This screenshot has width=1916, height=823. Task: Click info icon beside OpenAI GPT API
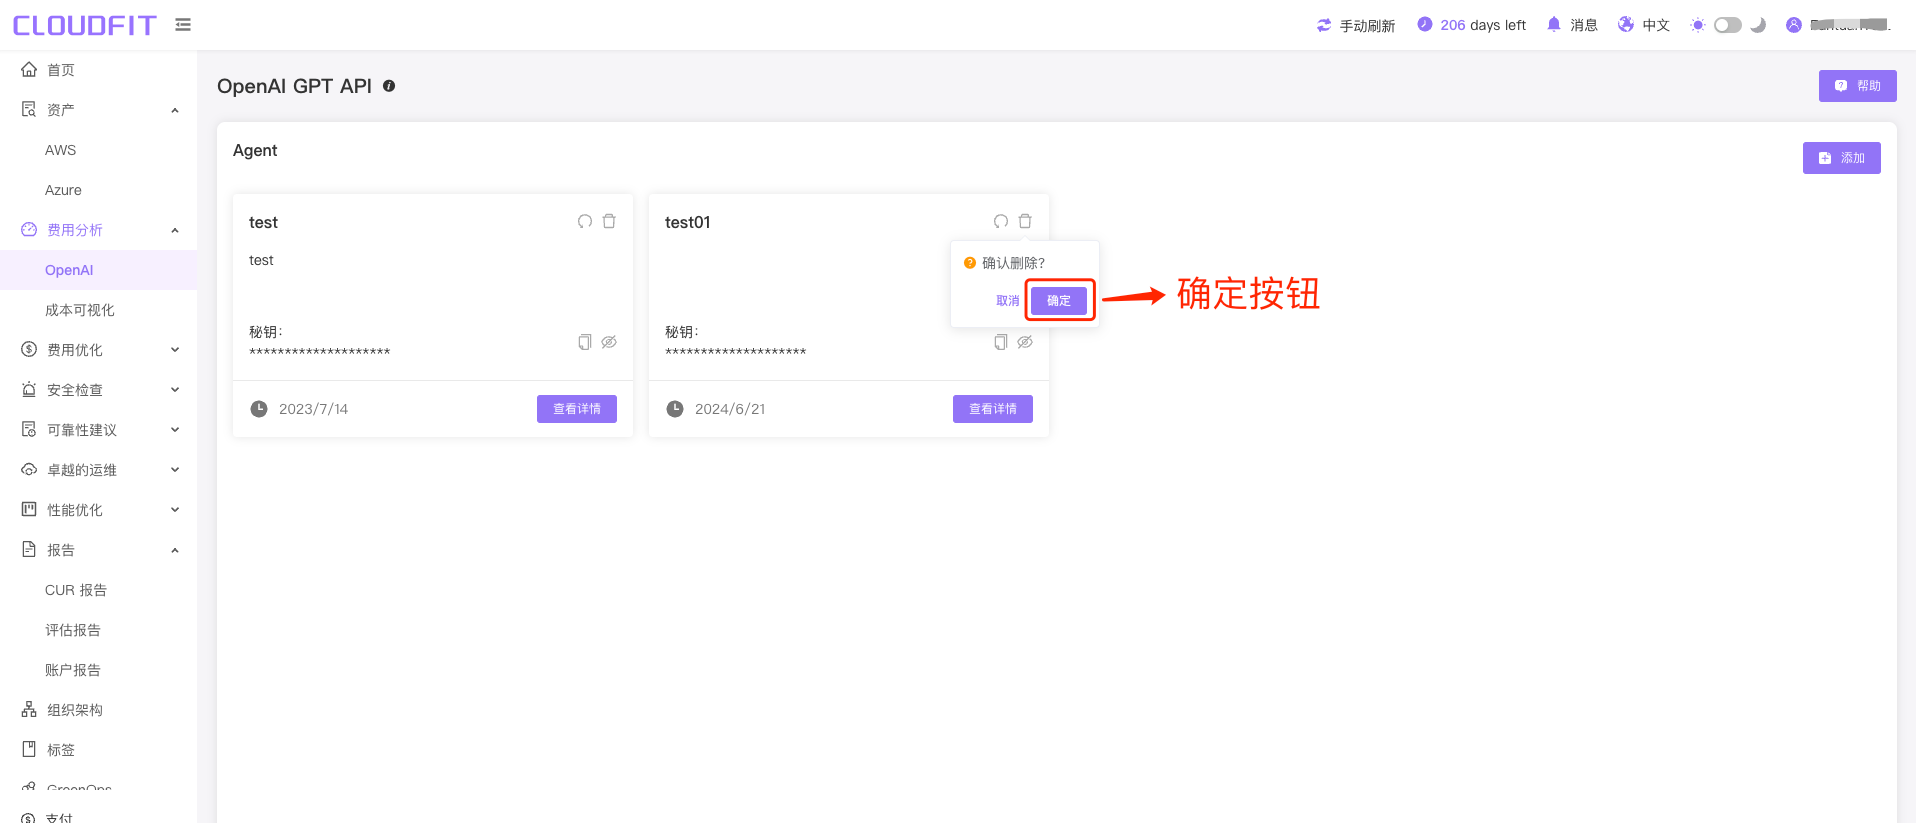(389, 86)
